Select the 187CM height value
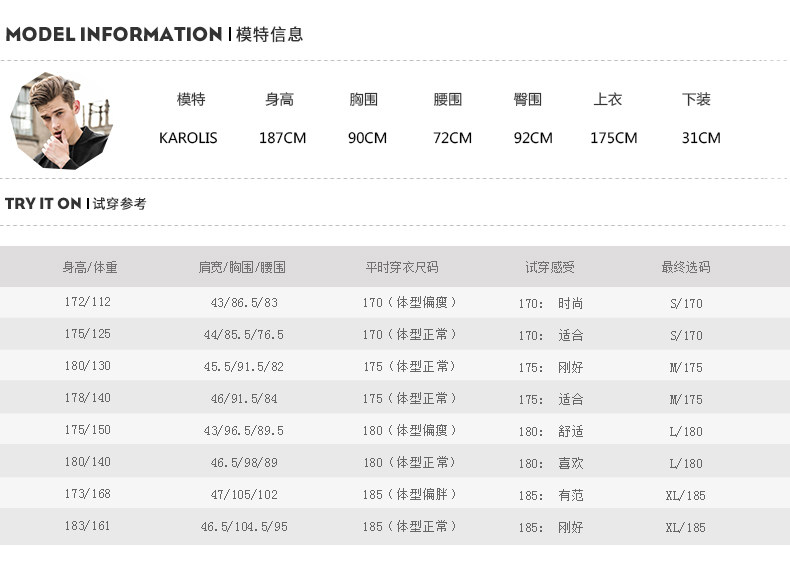 (282, 138)
